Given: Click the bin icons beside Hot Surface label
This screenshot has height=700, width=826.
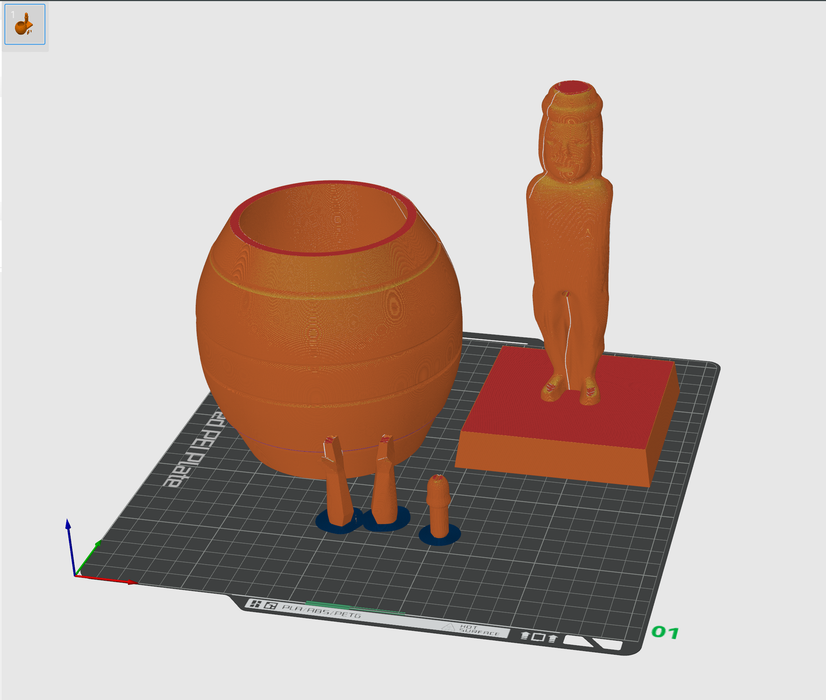Looking at the screenshot, I should [536, 636].
